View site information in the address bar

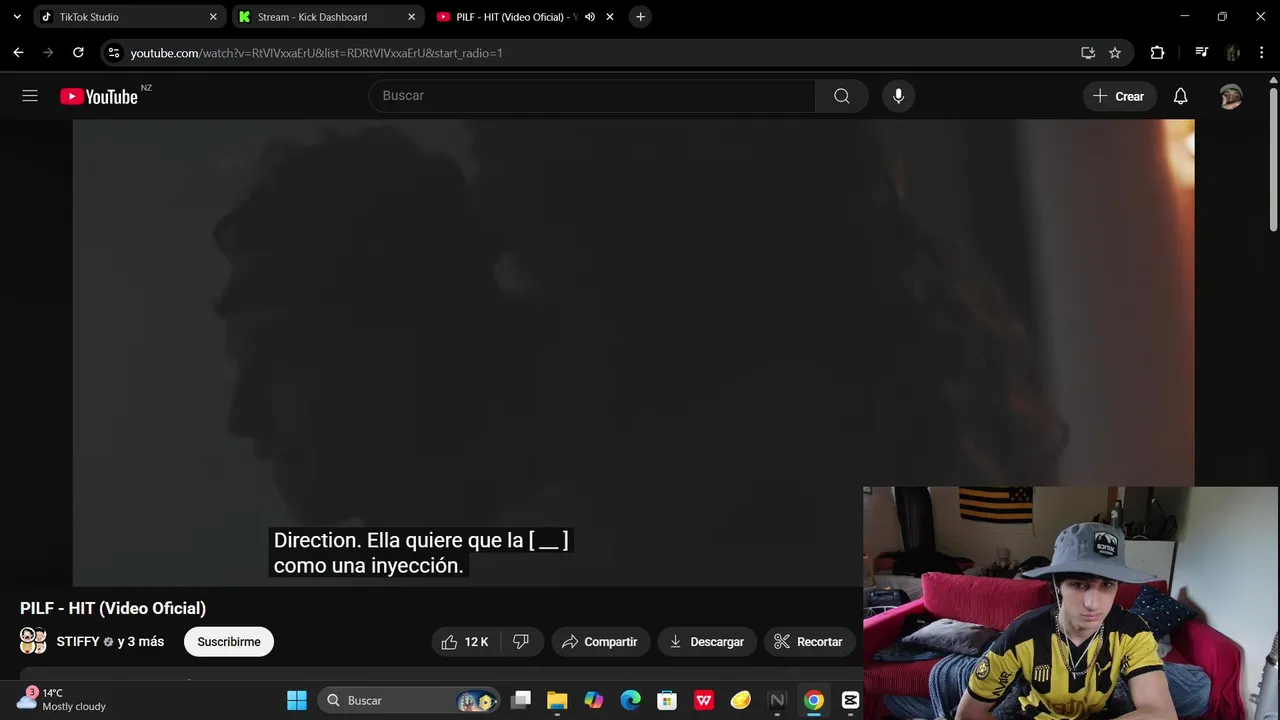114,52
